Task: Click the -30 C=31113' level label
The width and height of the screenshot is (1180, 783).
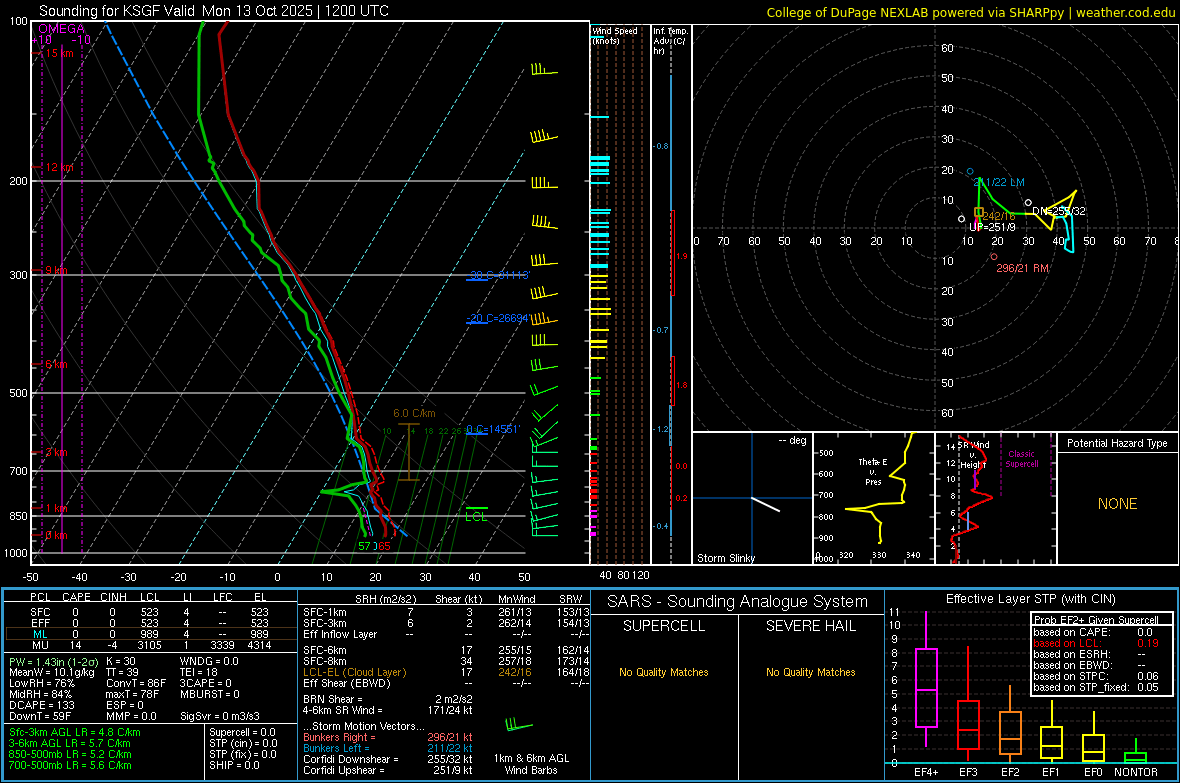Action: [x=499, y=275]
